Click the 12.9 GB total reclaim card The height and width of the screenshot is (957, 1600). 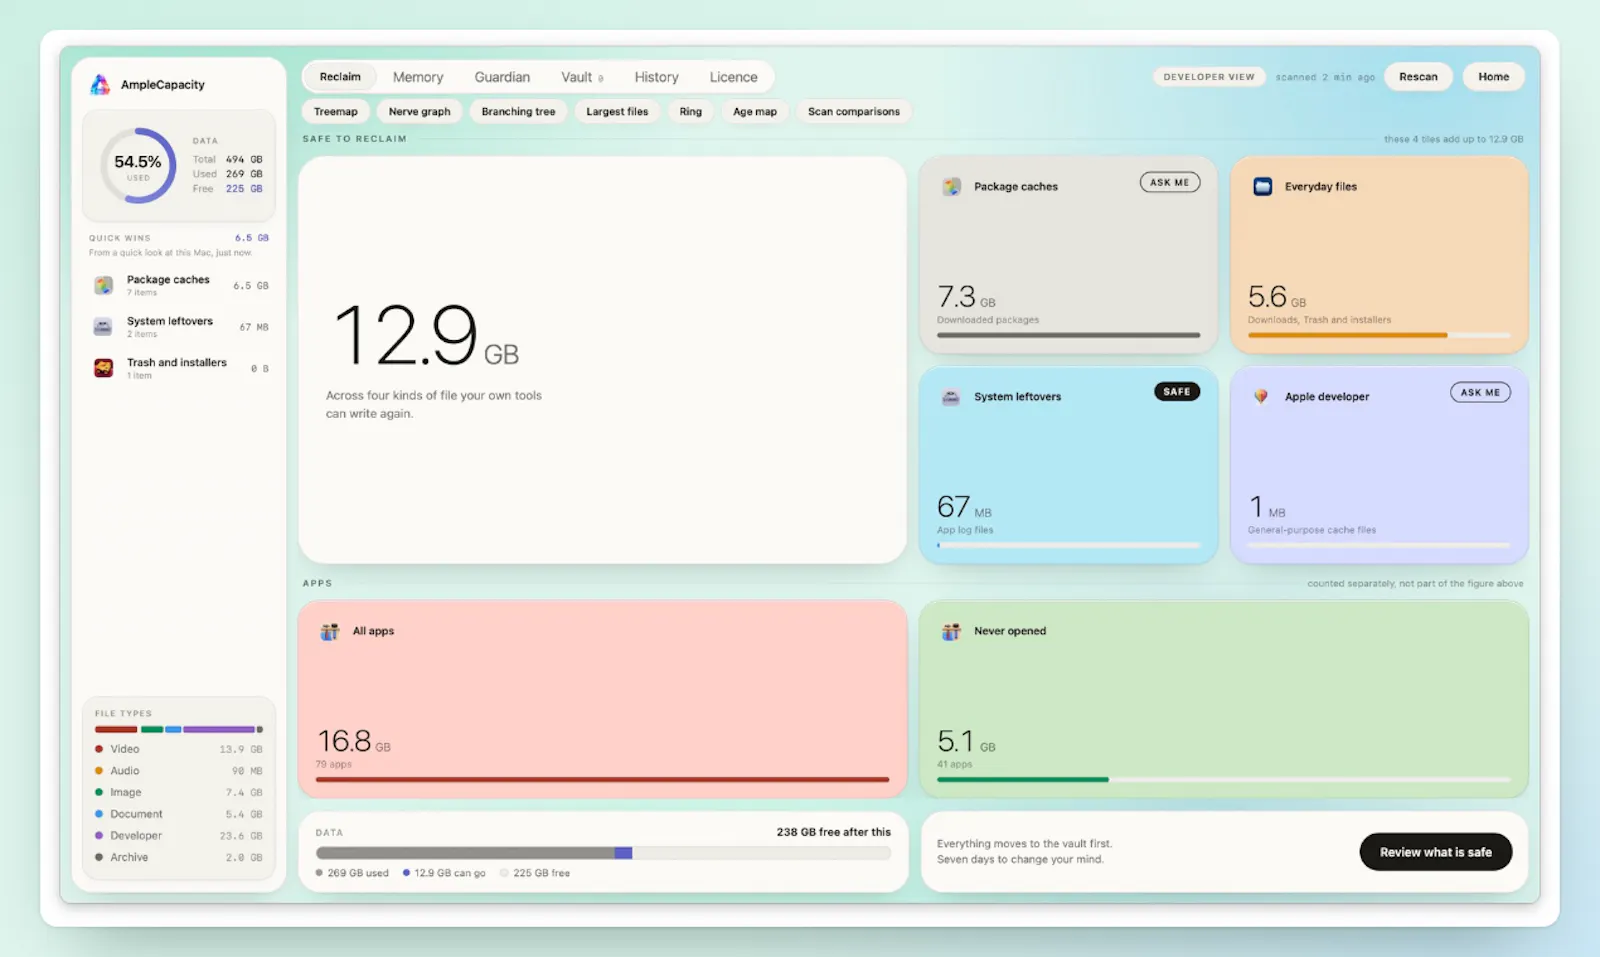coord(602,360)
